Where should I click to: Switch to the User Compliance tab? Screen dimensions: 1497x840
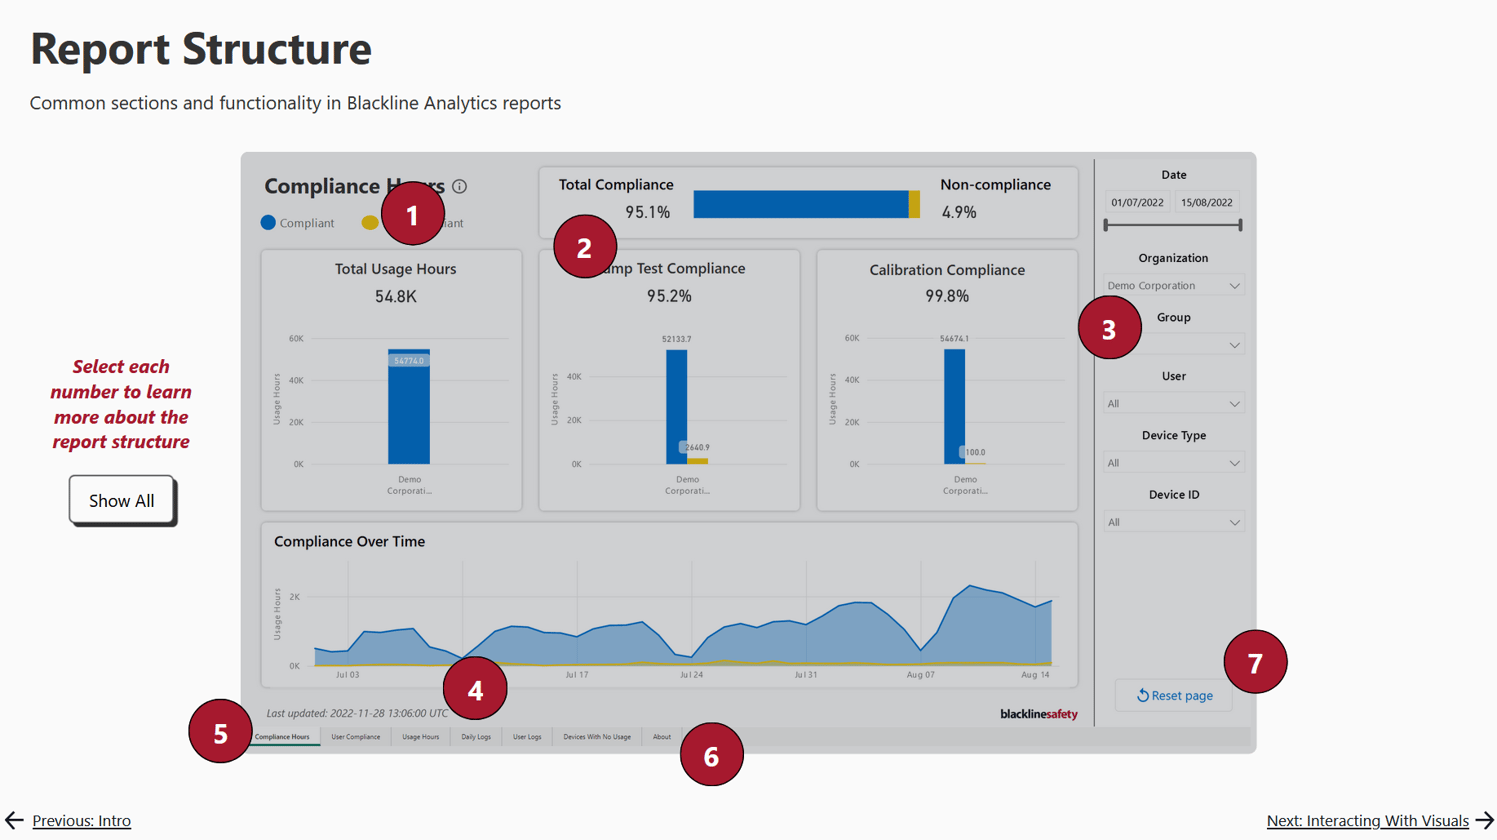[x=356, y=735]
